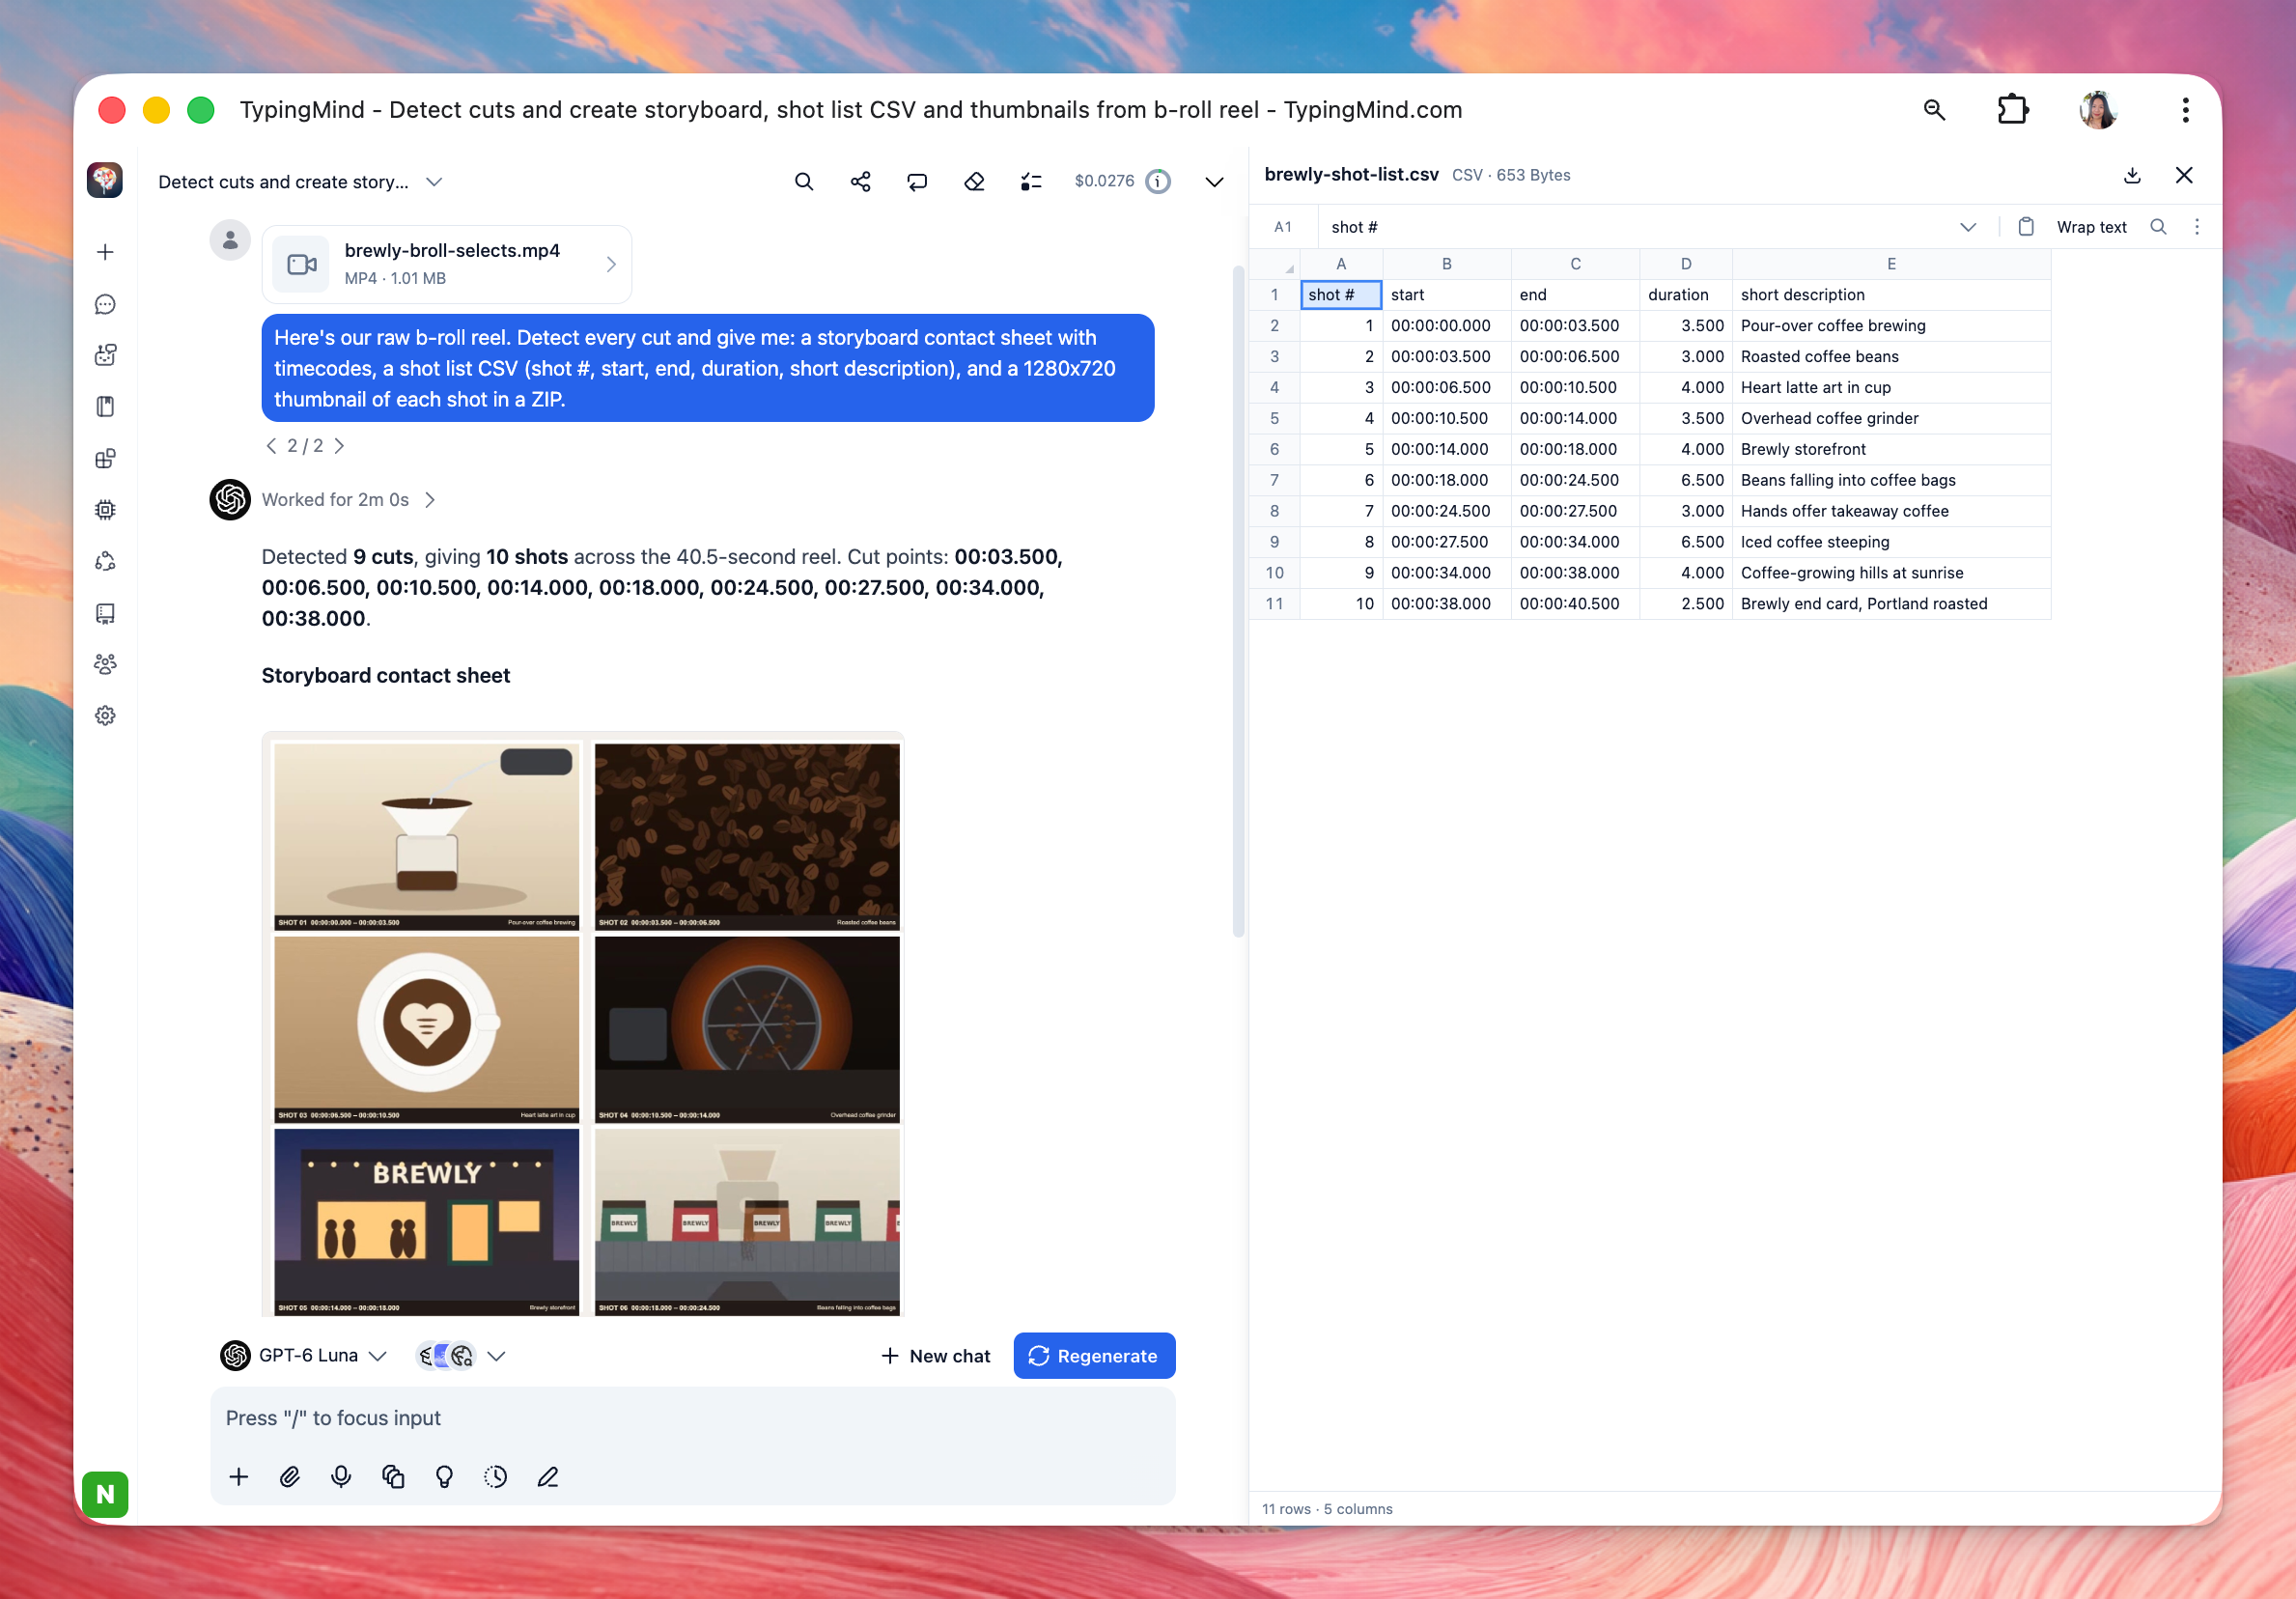2296x1599 pixels.
Task: Open the plugins sidebar icon
Action: pos(105,458)
